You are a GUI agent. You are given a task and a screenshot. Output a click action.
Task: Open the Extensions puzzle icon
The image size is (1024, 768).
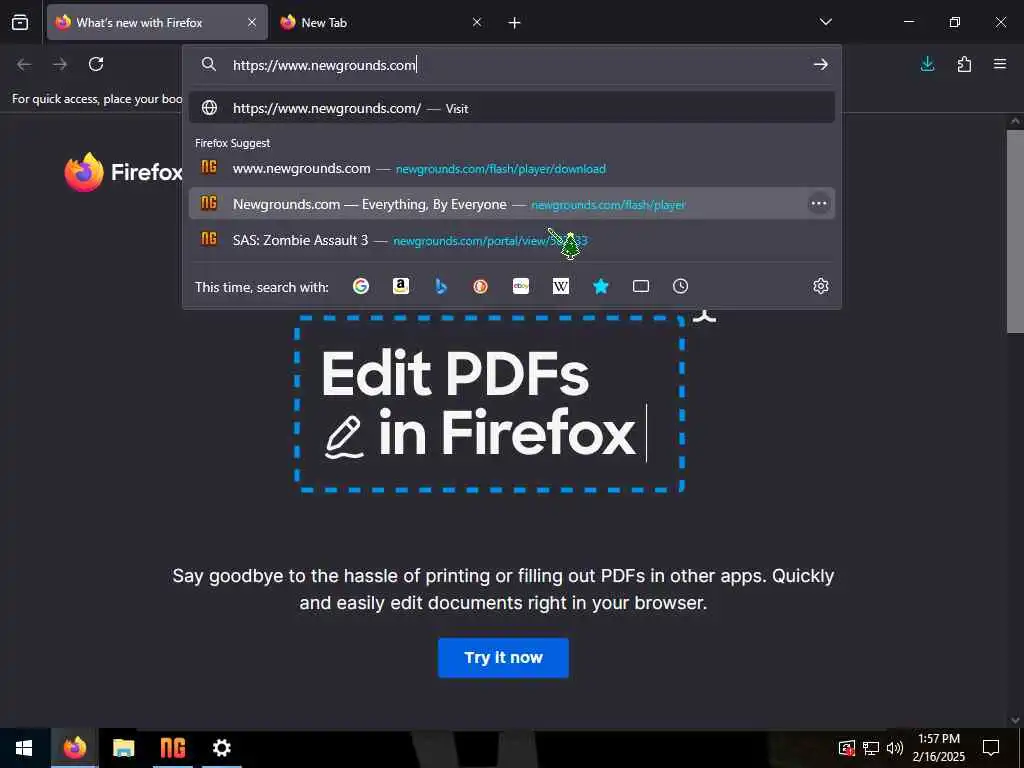click(x=964, y=64)
